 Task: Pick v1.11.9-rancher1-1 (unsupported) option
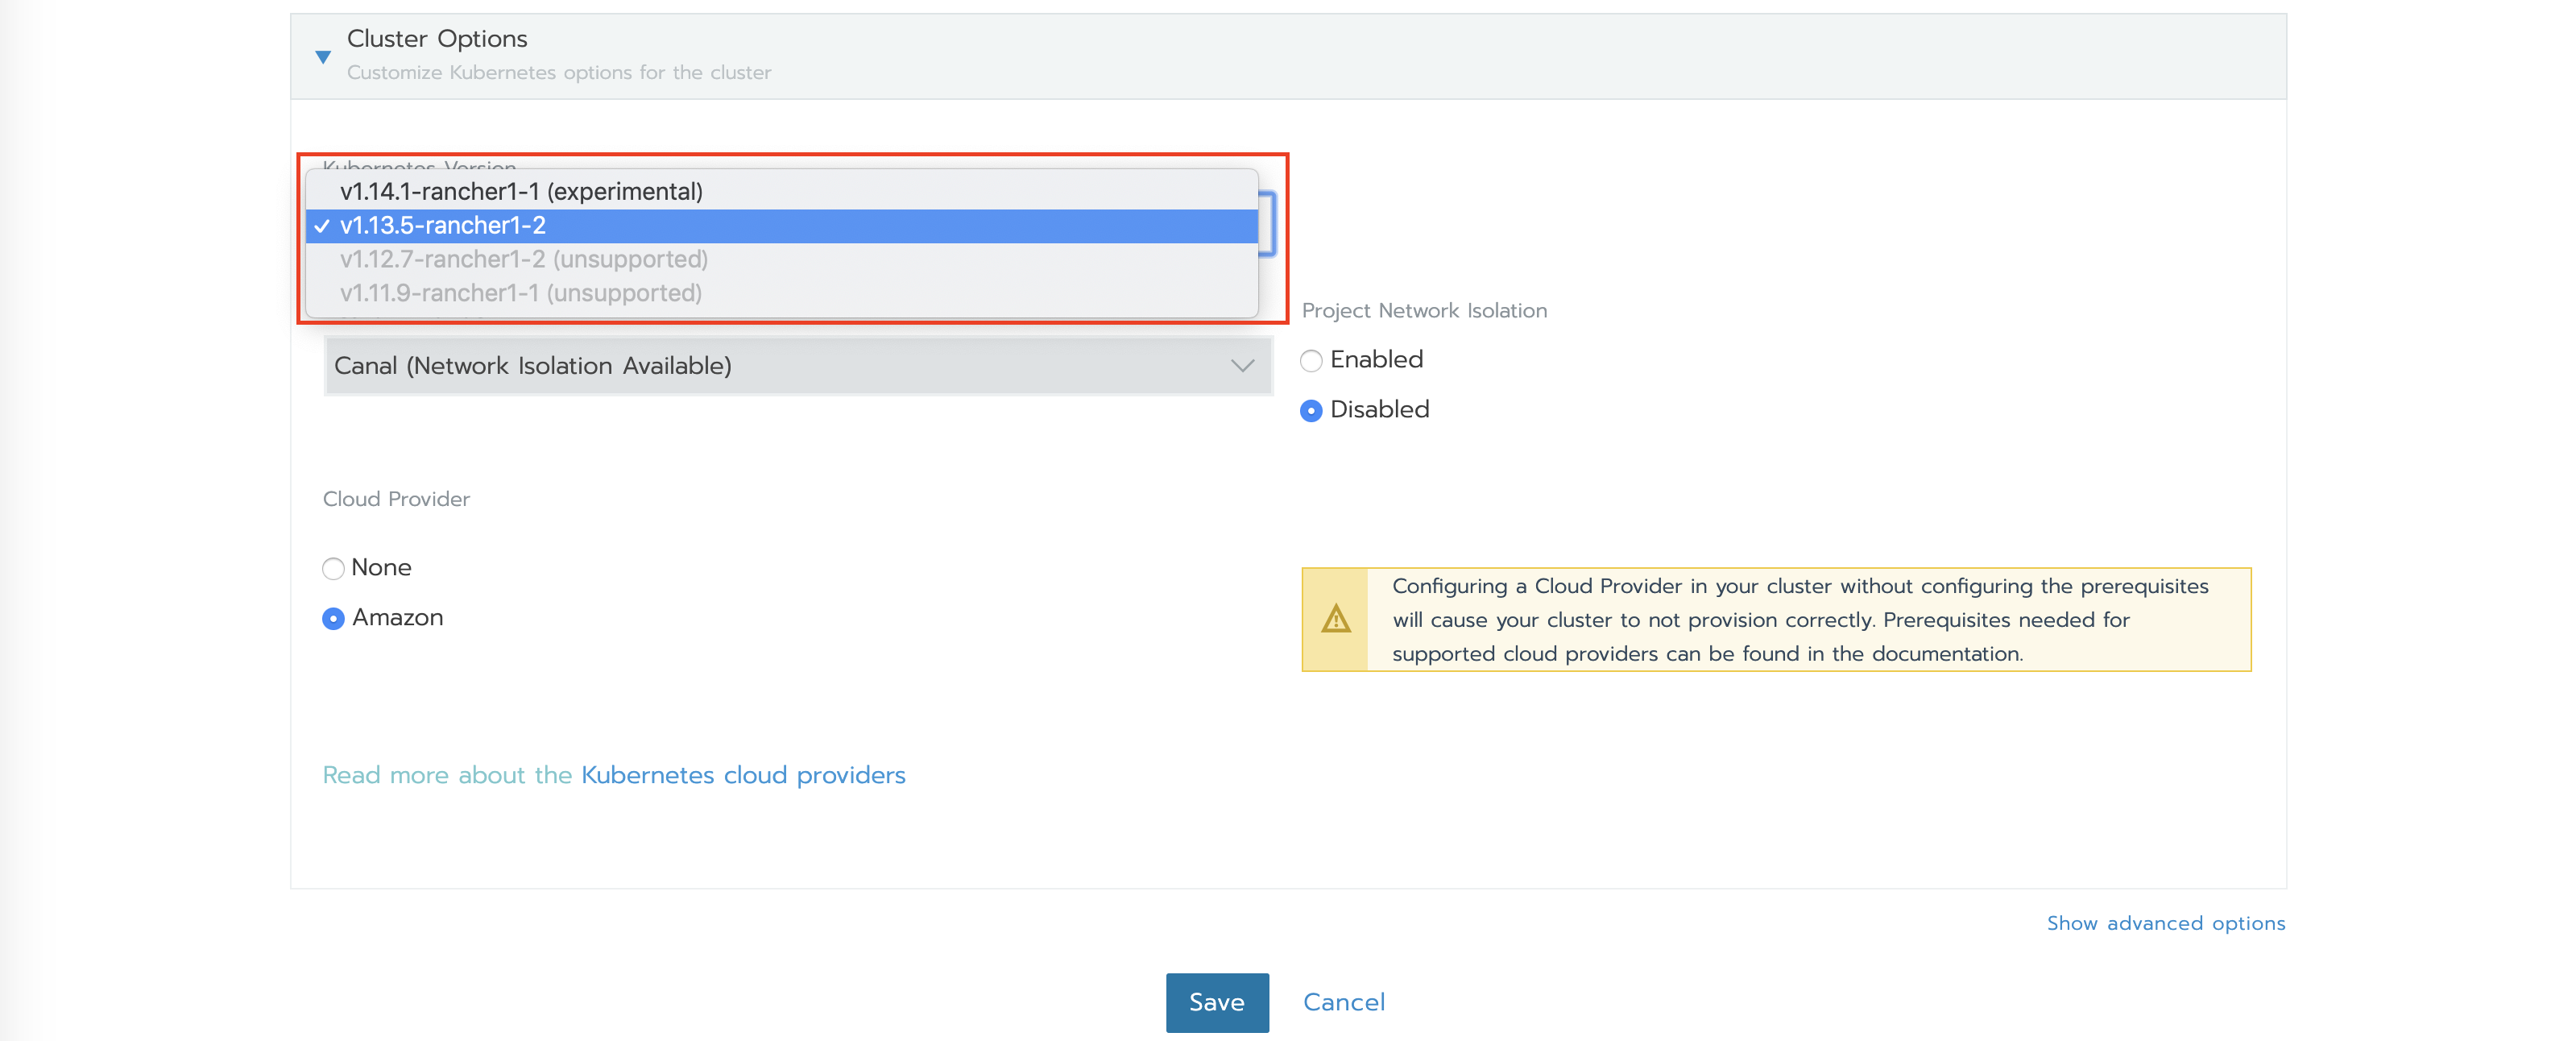pos(520,294)
